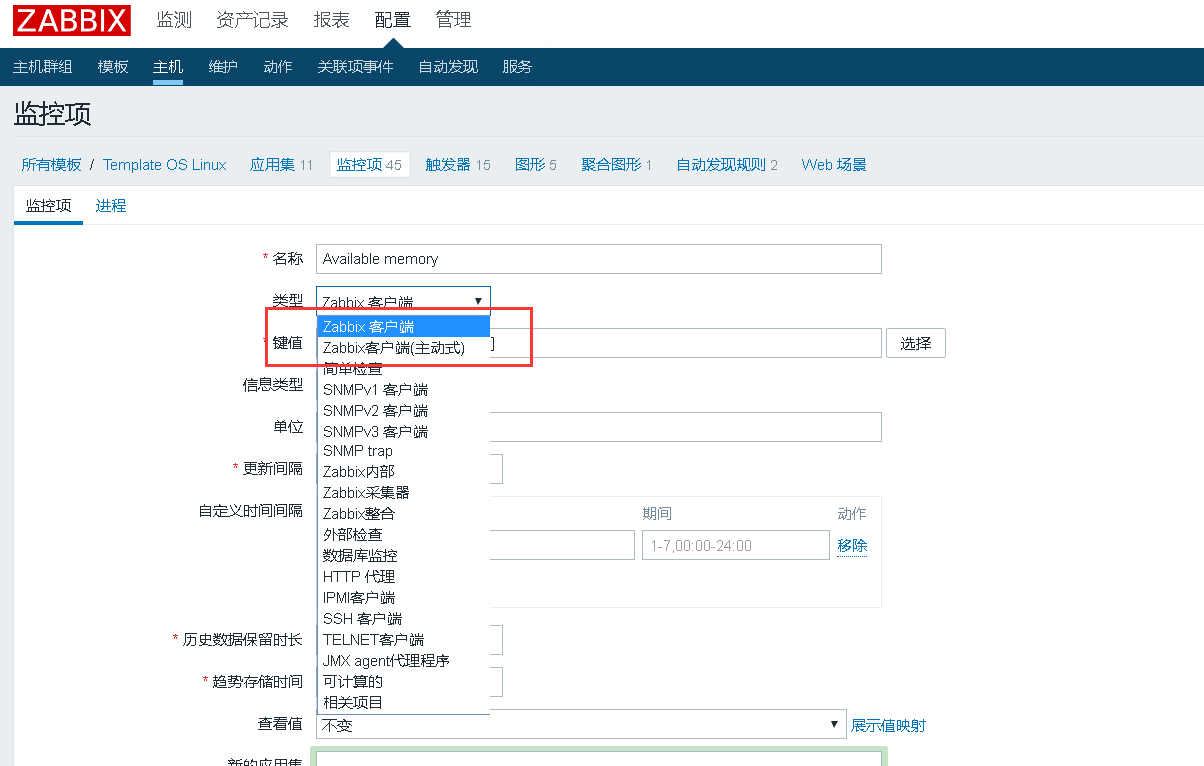Screen dimensions: 1204x766
Task: Go to 主机 submenu
Action: click(x=168, y=67)
